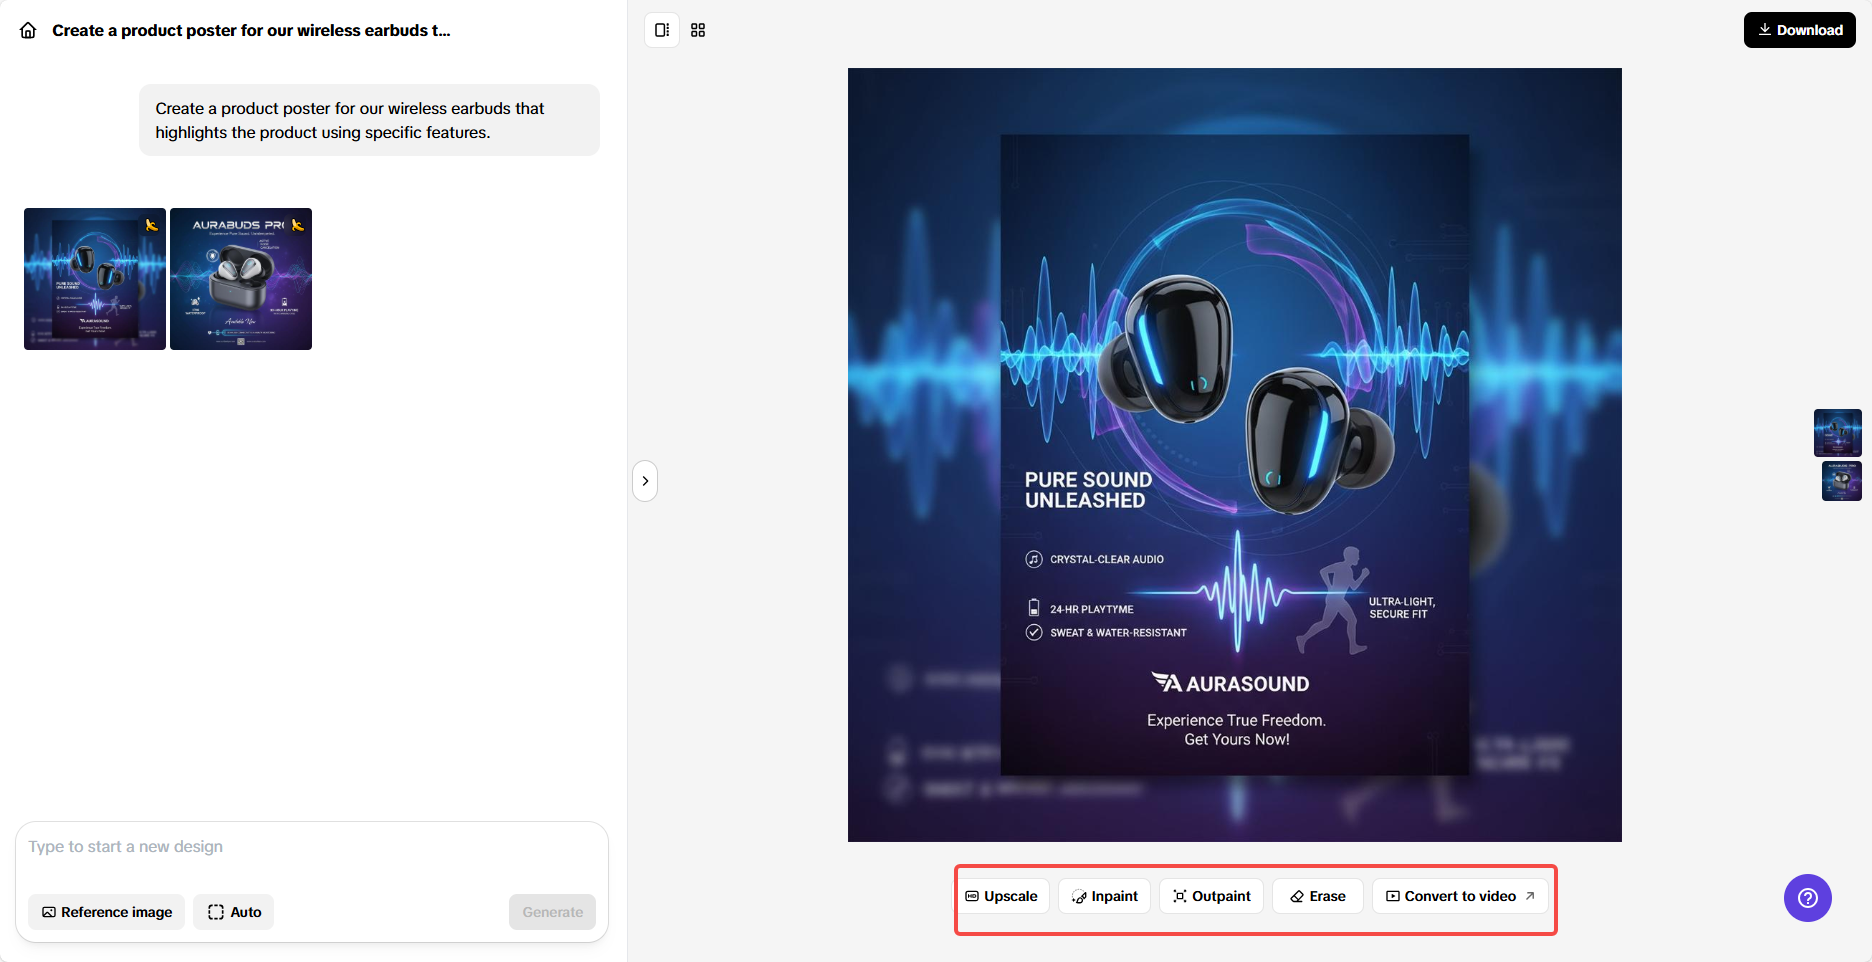Click the Download button

click(1799, 30)
